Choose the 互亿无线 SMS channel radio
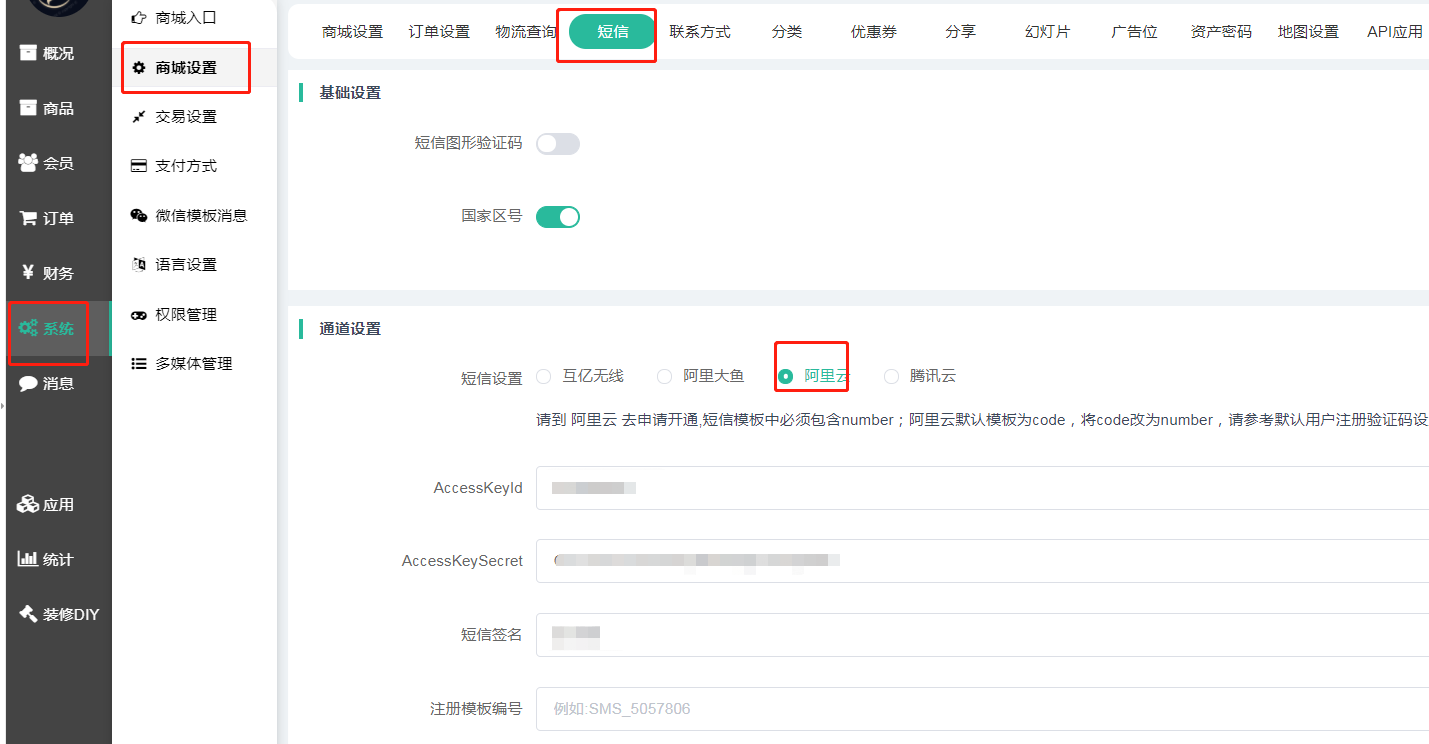This screenshot has width=1429, height=744. [544, 377]
